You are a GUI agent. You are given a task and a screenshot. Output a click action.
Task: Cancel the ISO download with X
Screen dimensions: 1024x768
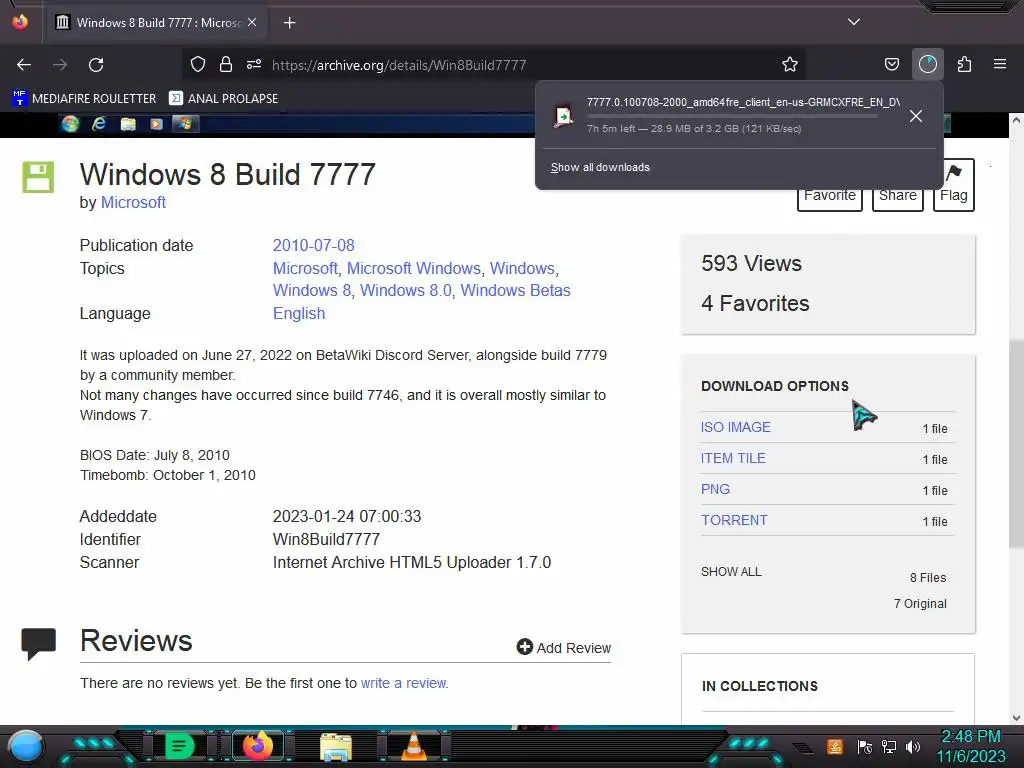coord(916,116)
